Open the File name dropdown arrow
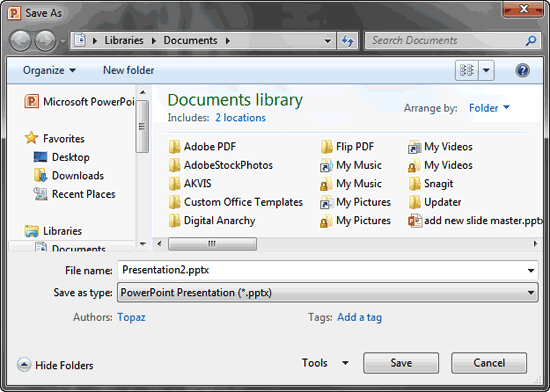 [531, 270]
